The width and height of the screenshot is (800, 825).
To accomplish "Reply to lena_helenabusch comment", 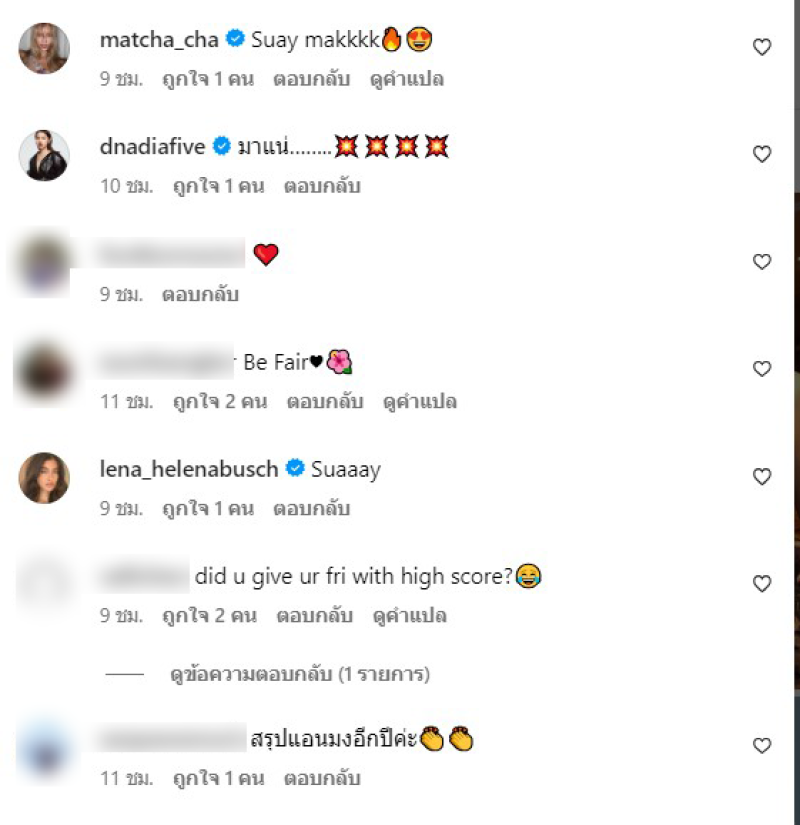I will (312, 508).
